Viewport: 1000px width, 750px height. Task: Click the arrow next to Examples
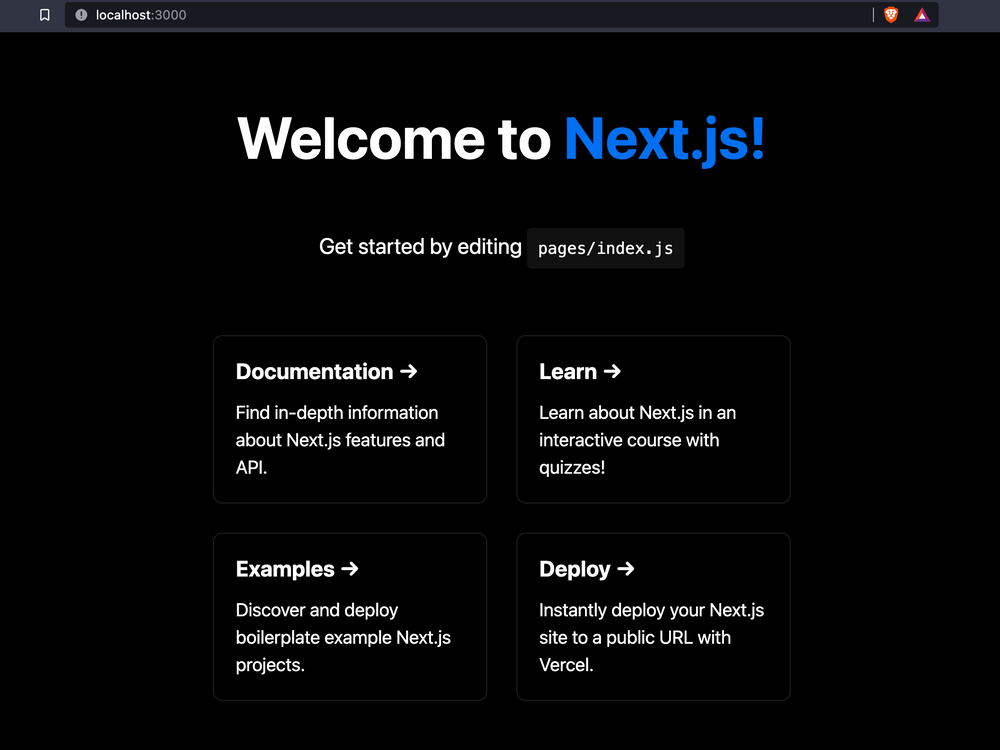(x=352, y=569)
